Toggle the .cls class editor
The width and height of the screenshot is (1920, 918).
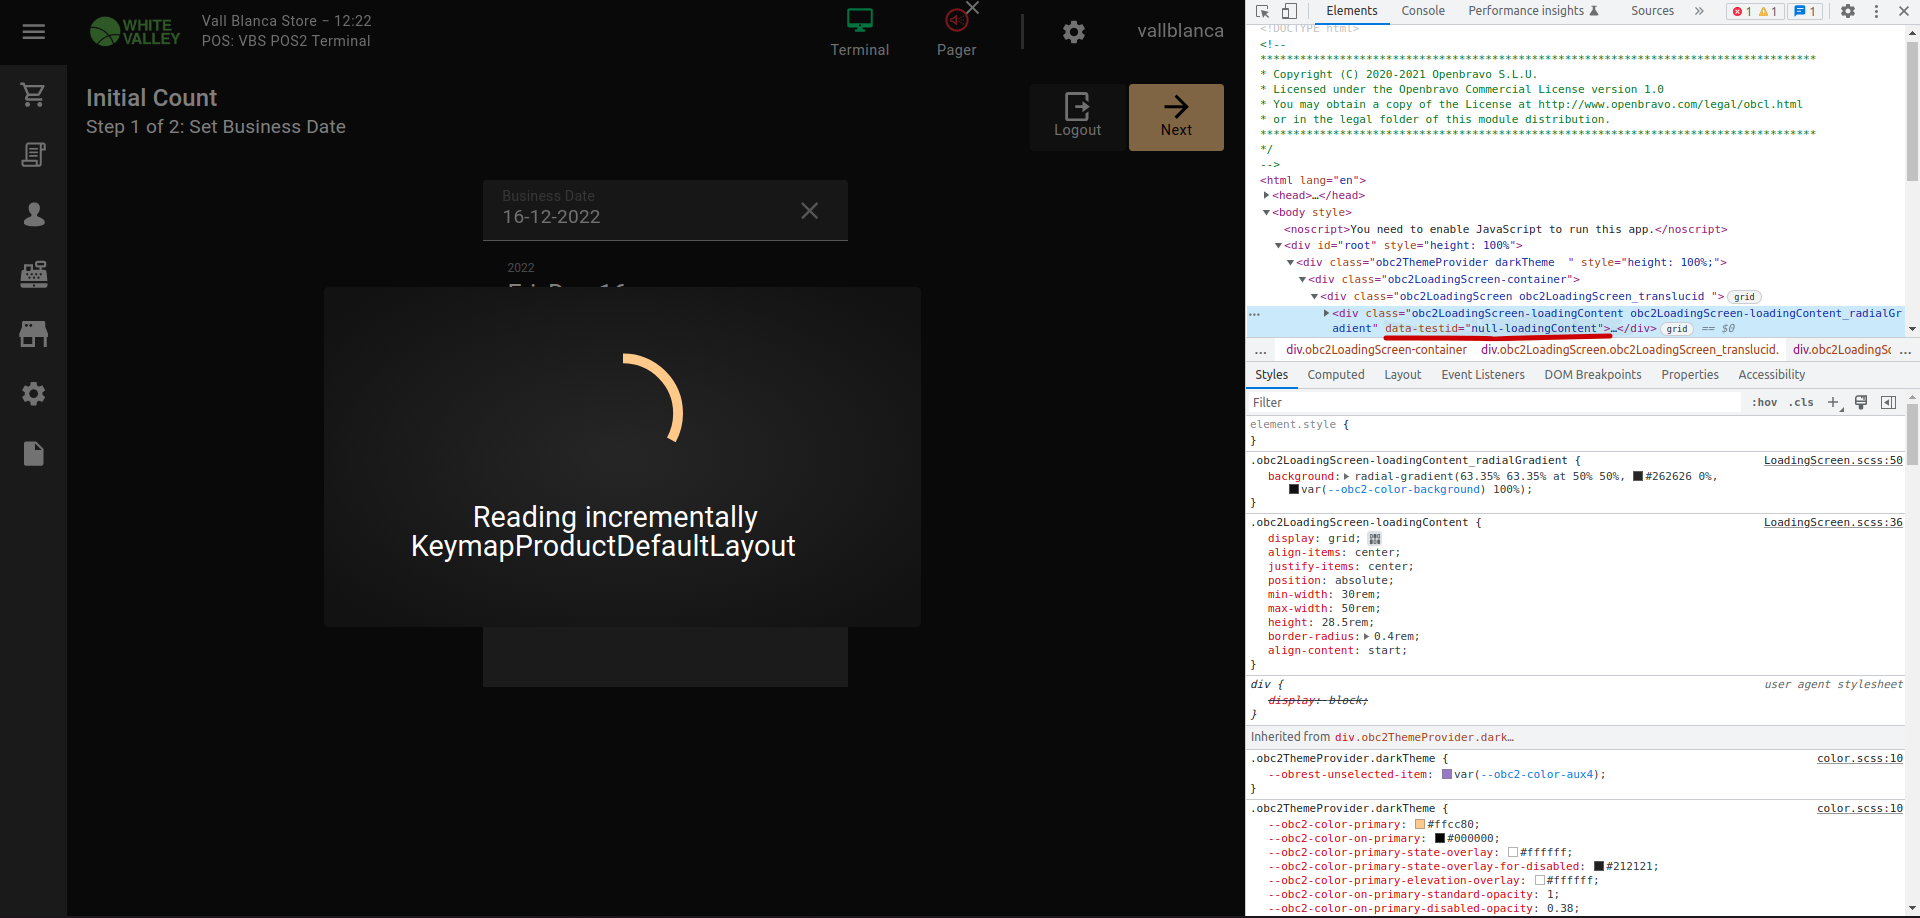pos(1801,402)
